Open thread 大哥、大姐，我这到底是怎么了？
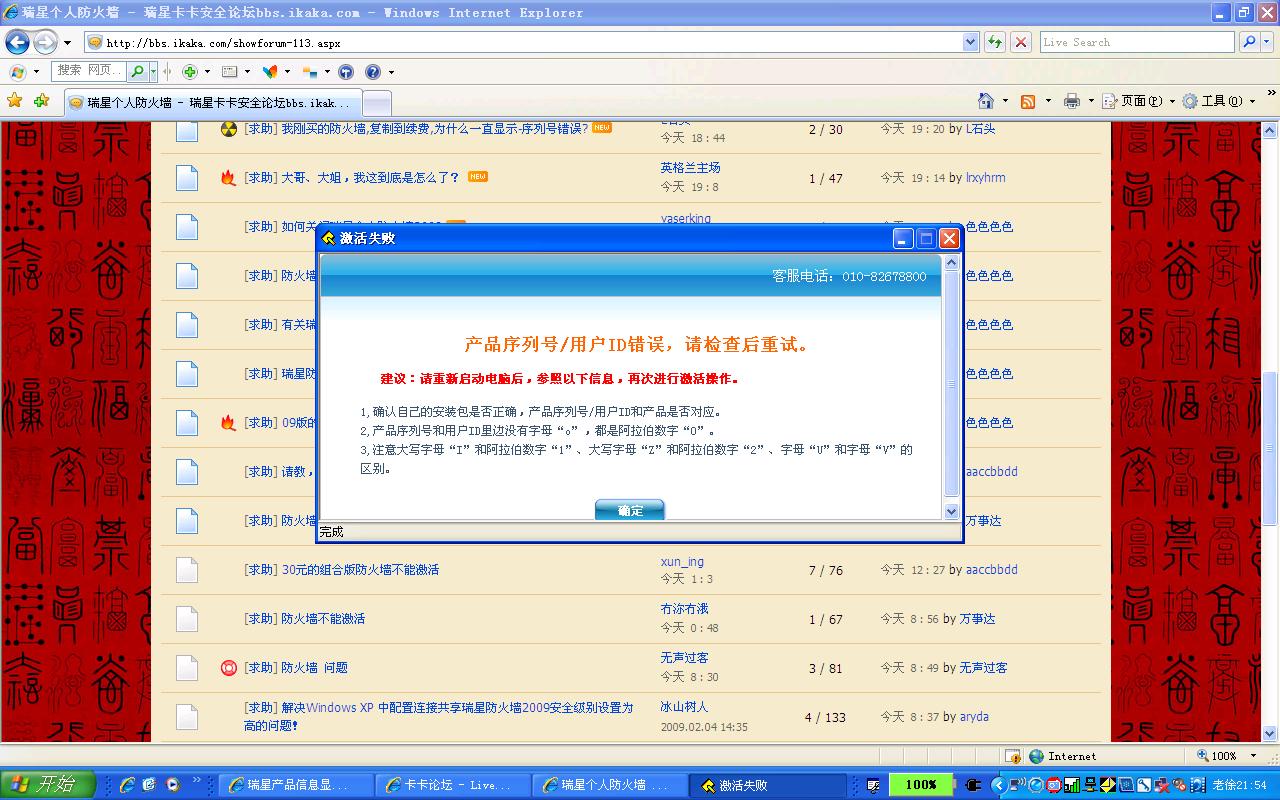Screen dimensions: 1280x800 tap(370, 178)
